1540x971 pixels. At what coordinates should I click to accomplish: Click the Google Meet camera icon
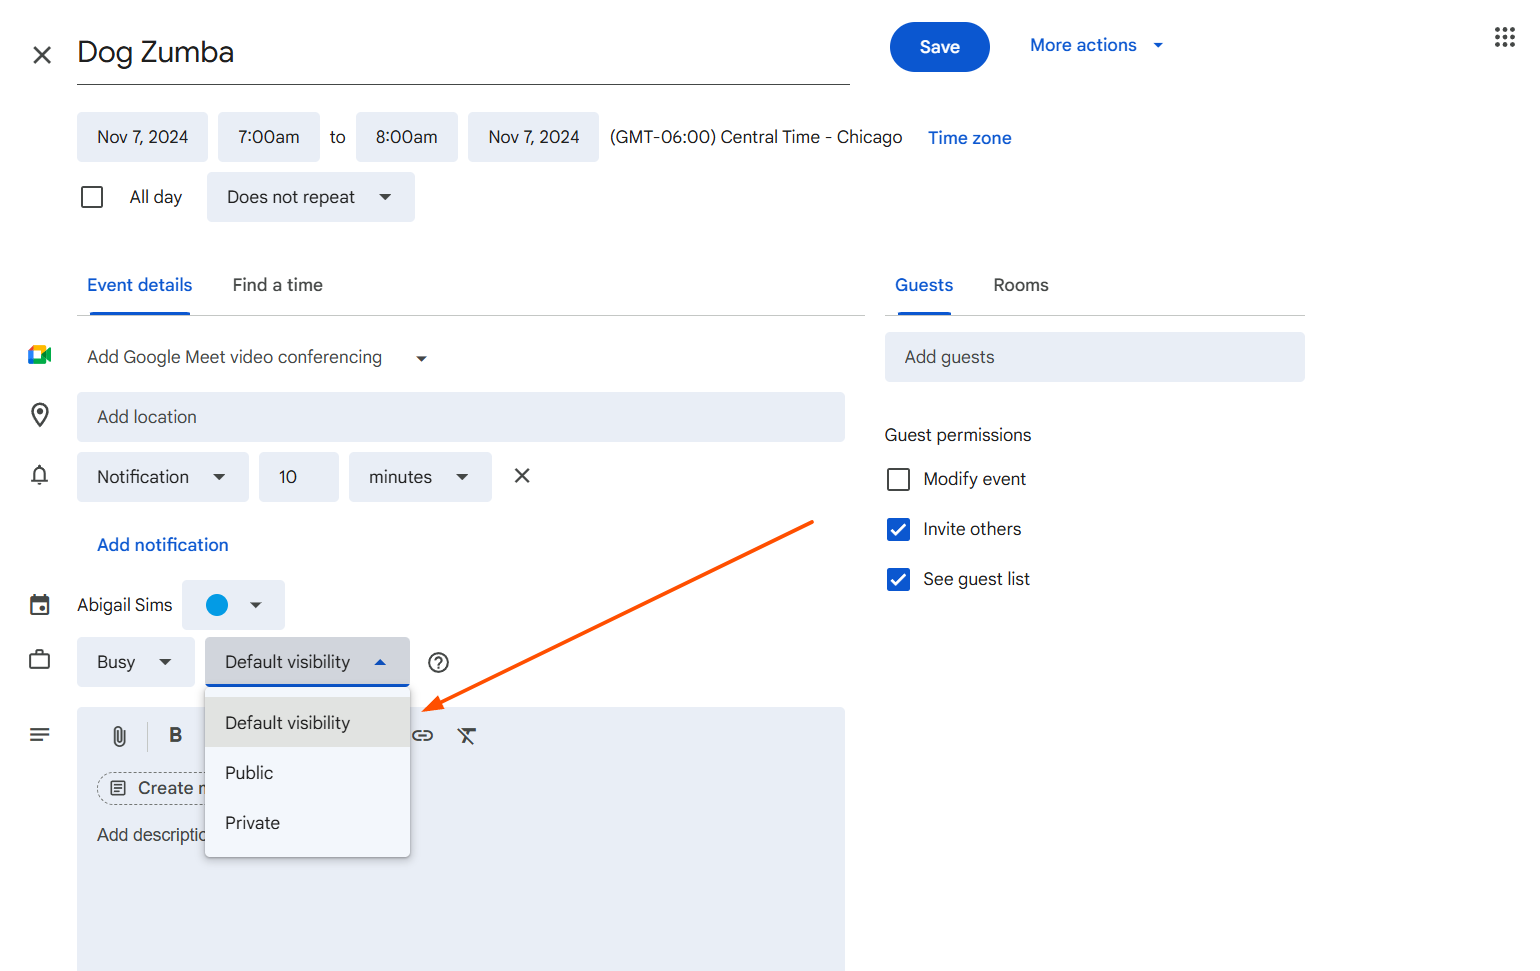coord(40,355)
